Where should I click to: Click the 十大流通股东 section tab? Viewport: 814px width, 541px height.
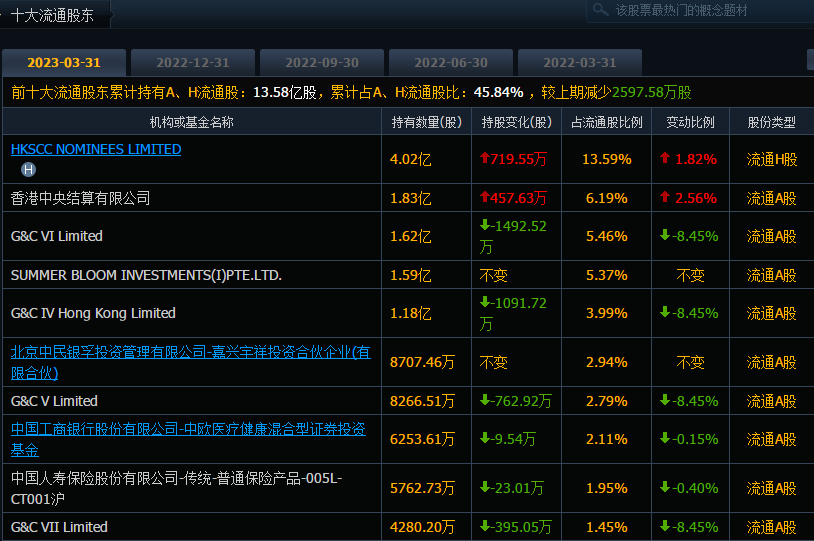pos(52,15)
